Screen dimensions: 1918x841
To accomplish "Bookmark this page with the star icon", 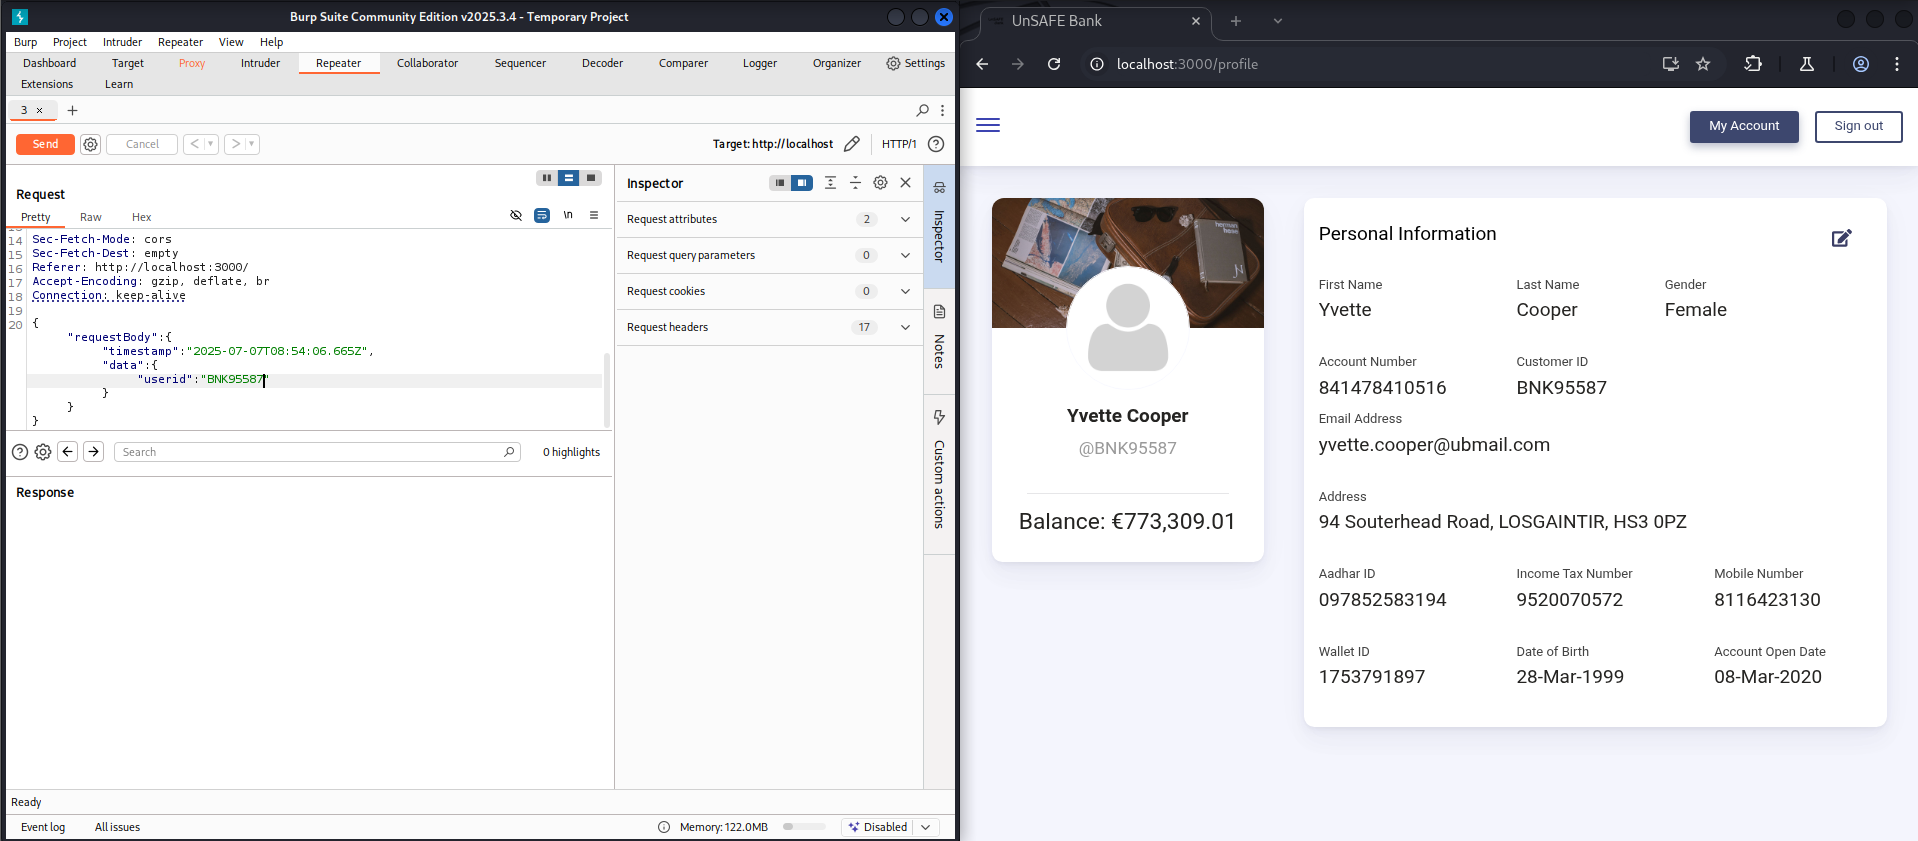I will [1702, 64].
